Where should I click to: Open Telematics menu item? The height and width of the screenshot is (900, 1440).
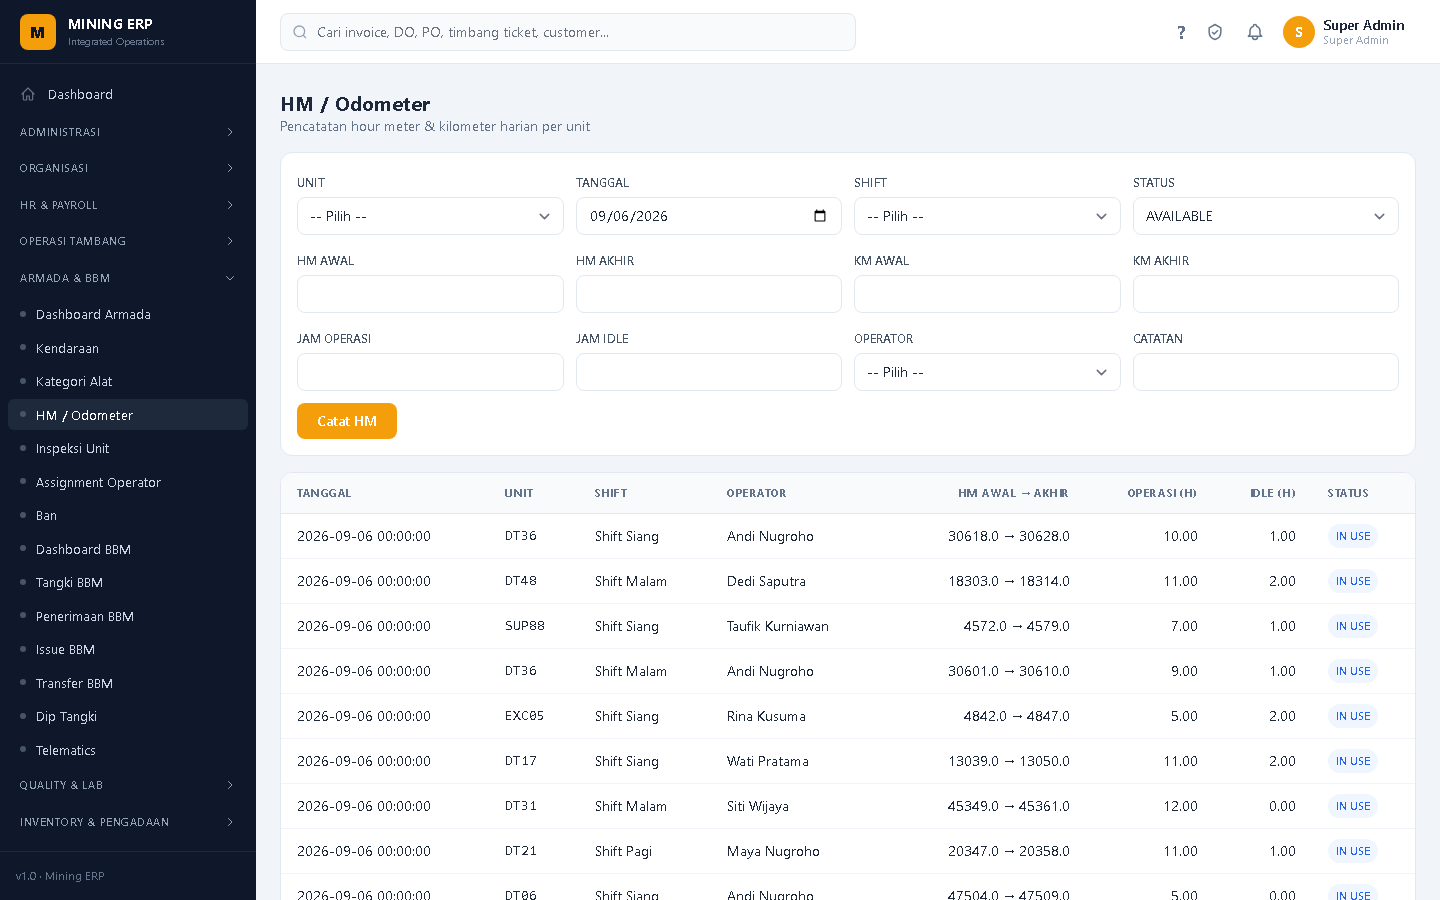click(128, 750)
